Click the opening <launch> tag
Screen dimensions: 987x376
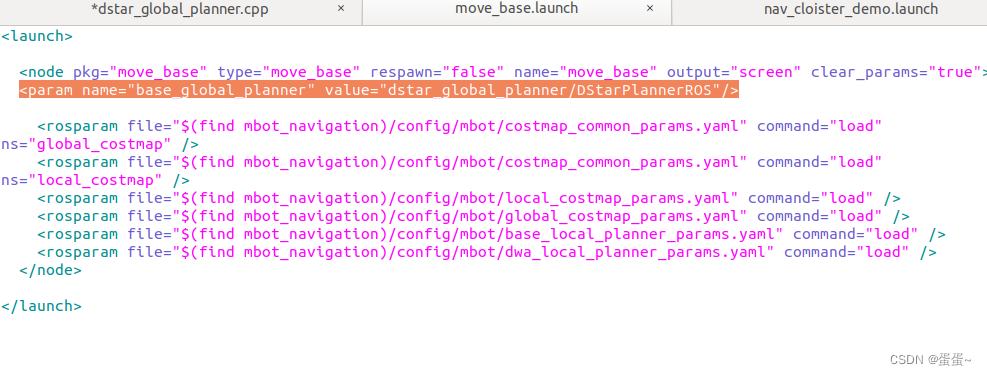tap(37, 36)
